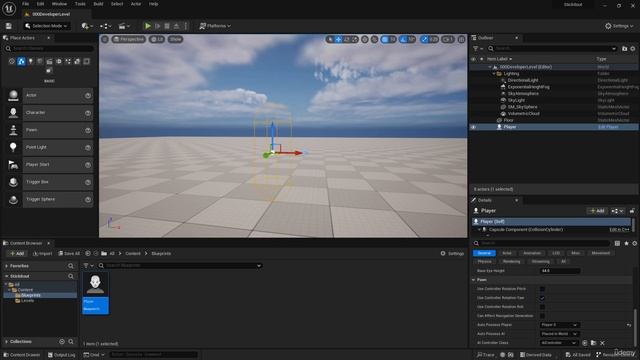The height and width of the screenshot is (360, 640).
Task: Open the Cinematics clapperboard menu
Action: [x=124, y=26]
